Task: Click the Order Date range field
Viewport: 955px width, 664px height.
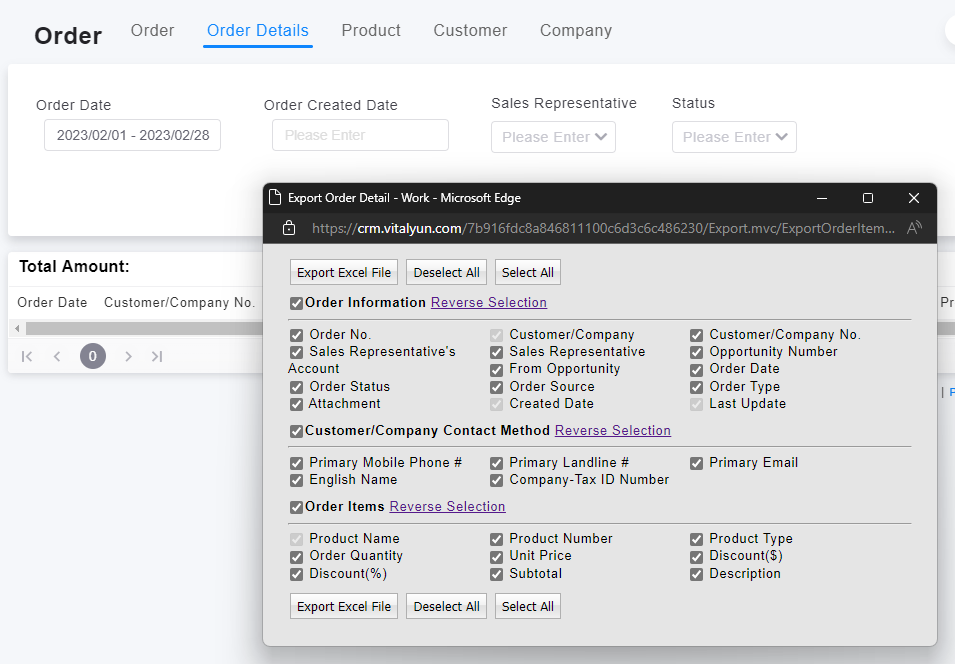Action: click(132, 135)
